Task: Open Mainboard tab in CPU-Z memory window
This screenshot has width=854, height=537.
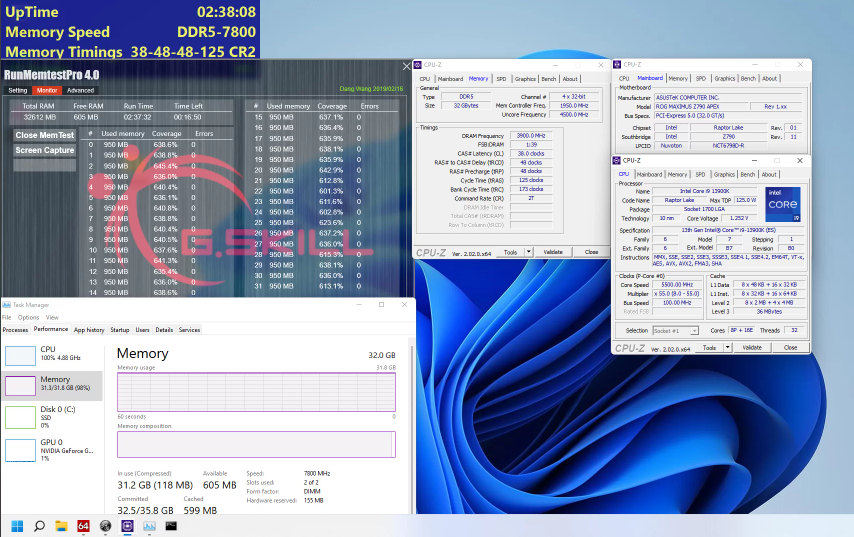Action: click(450, 79)
